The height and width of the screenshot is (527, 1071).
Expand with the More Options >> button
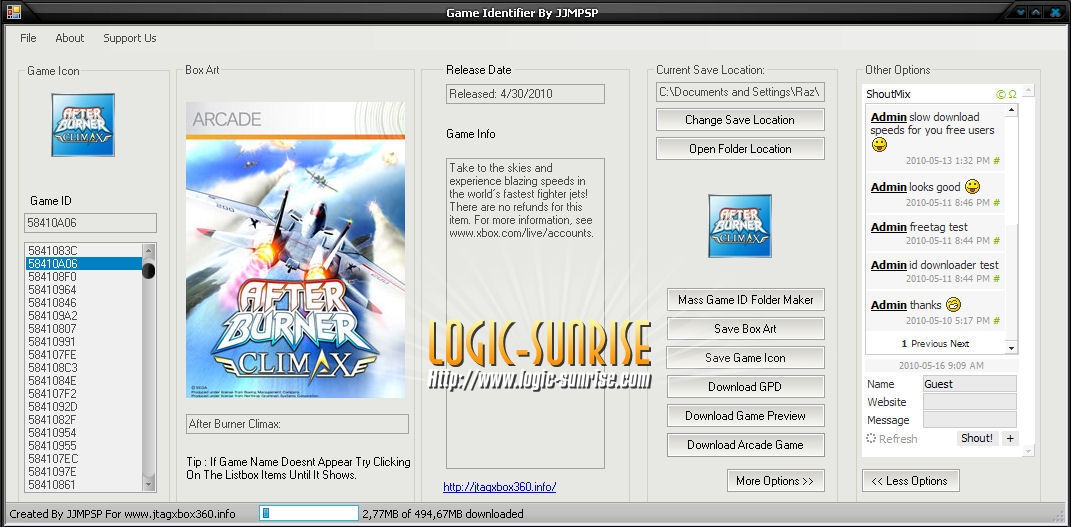point(775,481)
